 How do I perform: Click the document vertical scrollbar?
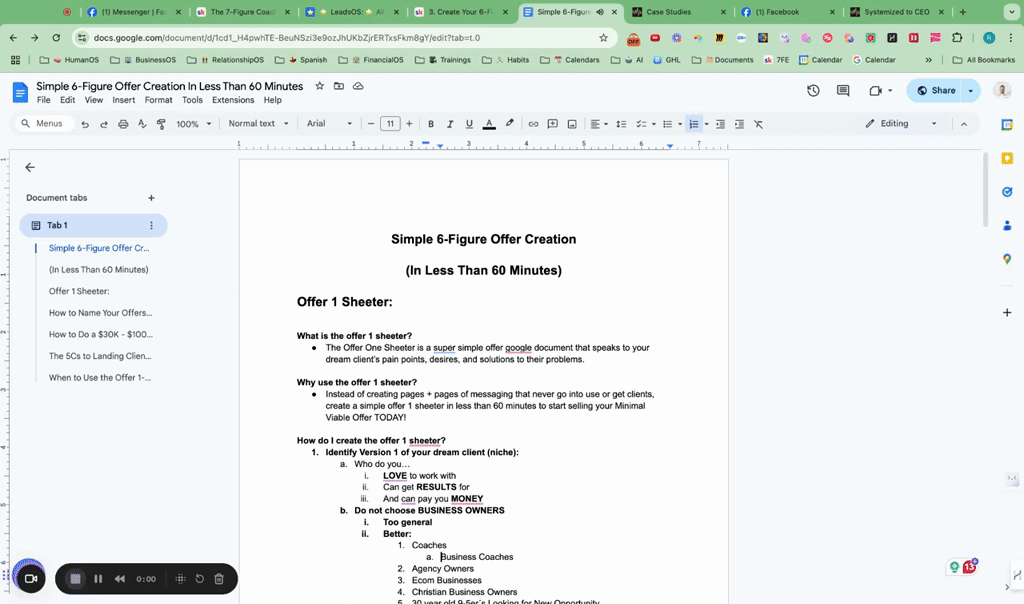(985, 190)
